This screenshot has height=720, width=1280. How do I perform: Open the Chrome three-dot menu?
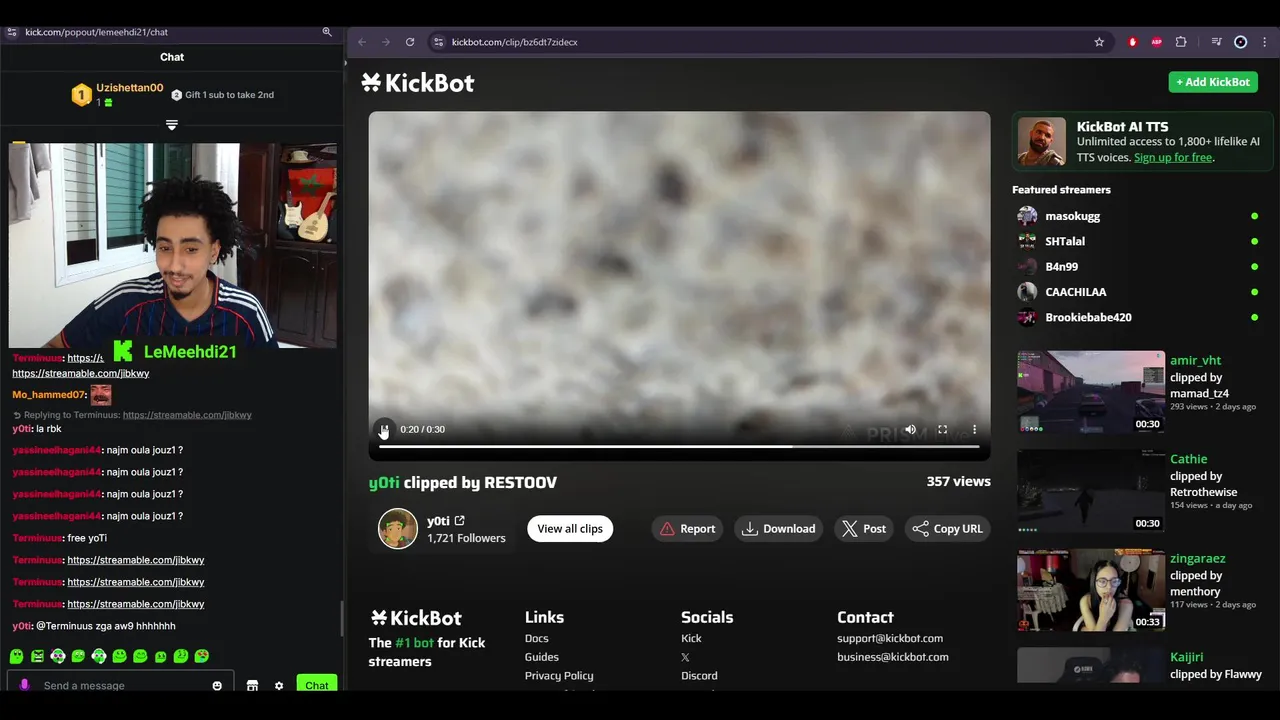pos(1264,42)
